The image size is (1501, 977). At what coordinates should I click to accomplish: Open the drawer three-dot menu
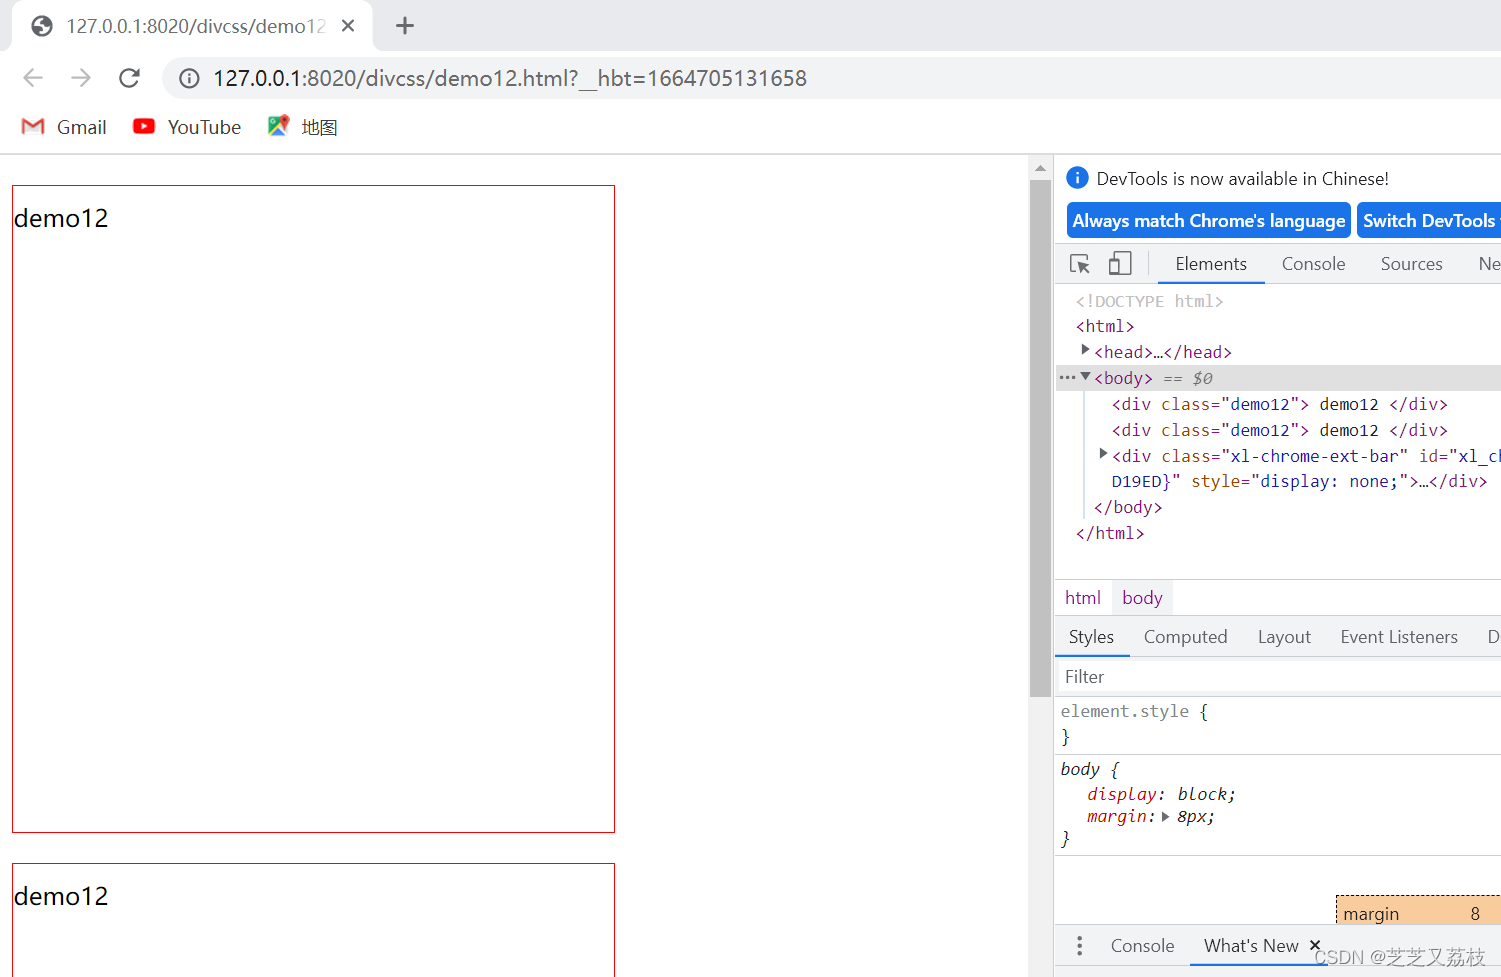pos(1079,946)
